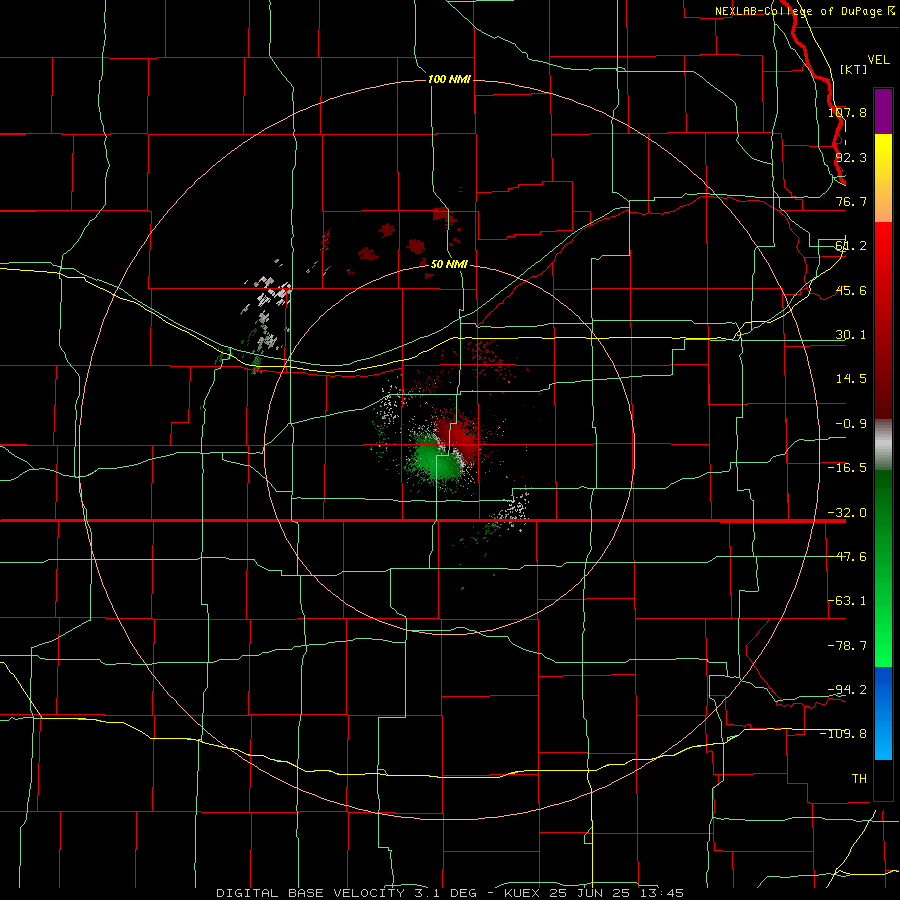Select the 45.6 scale value
Image resolution: width=900 pixels, height=900 pixels.
(851, 290)
